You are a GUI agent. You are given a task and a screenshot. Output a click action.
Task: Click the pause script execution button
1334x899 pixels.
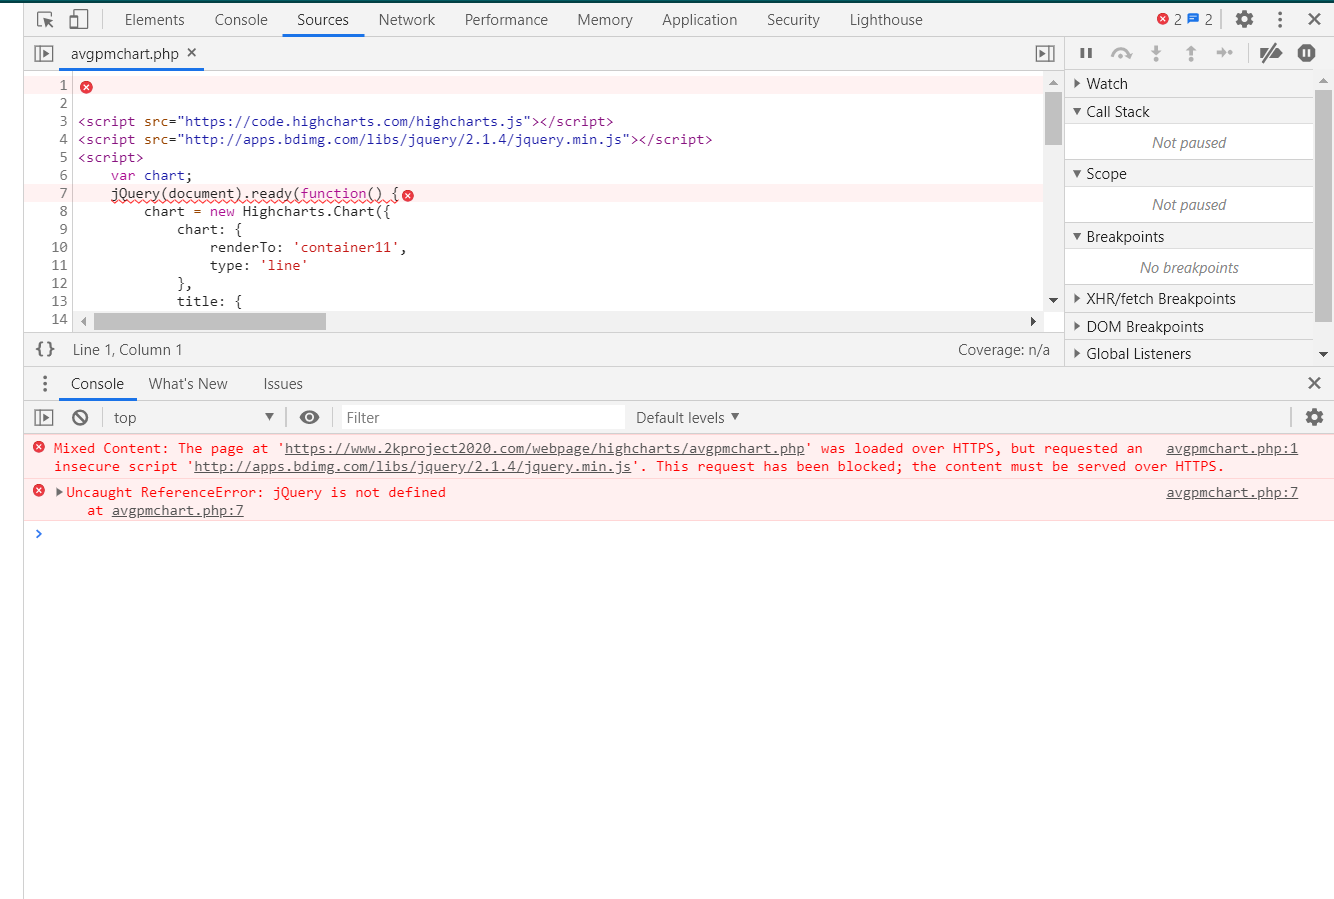point(1086,53)
